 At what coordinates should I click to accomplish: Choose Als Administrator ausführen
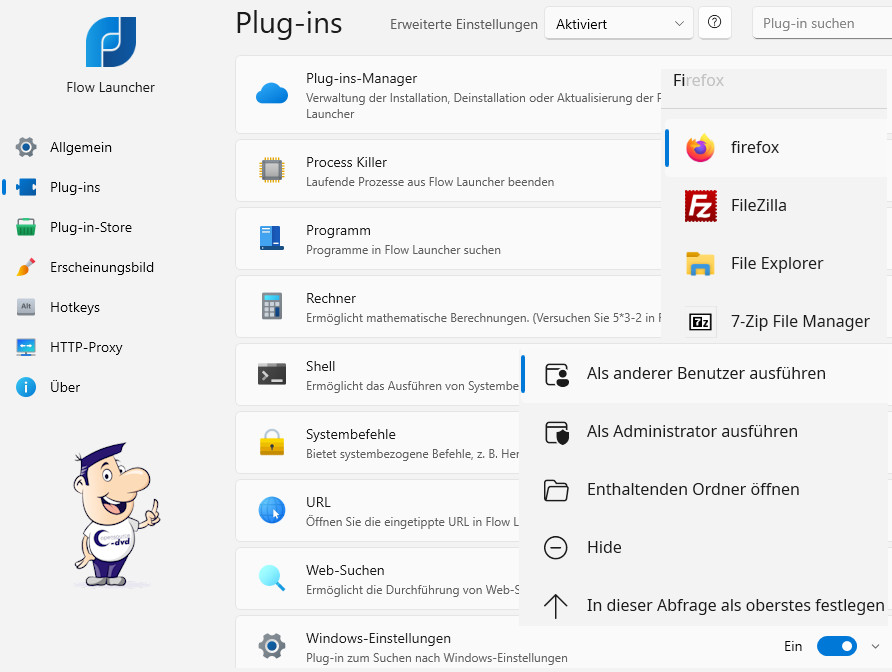pos(692,432)
